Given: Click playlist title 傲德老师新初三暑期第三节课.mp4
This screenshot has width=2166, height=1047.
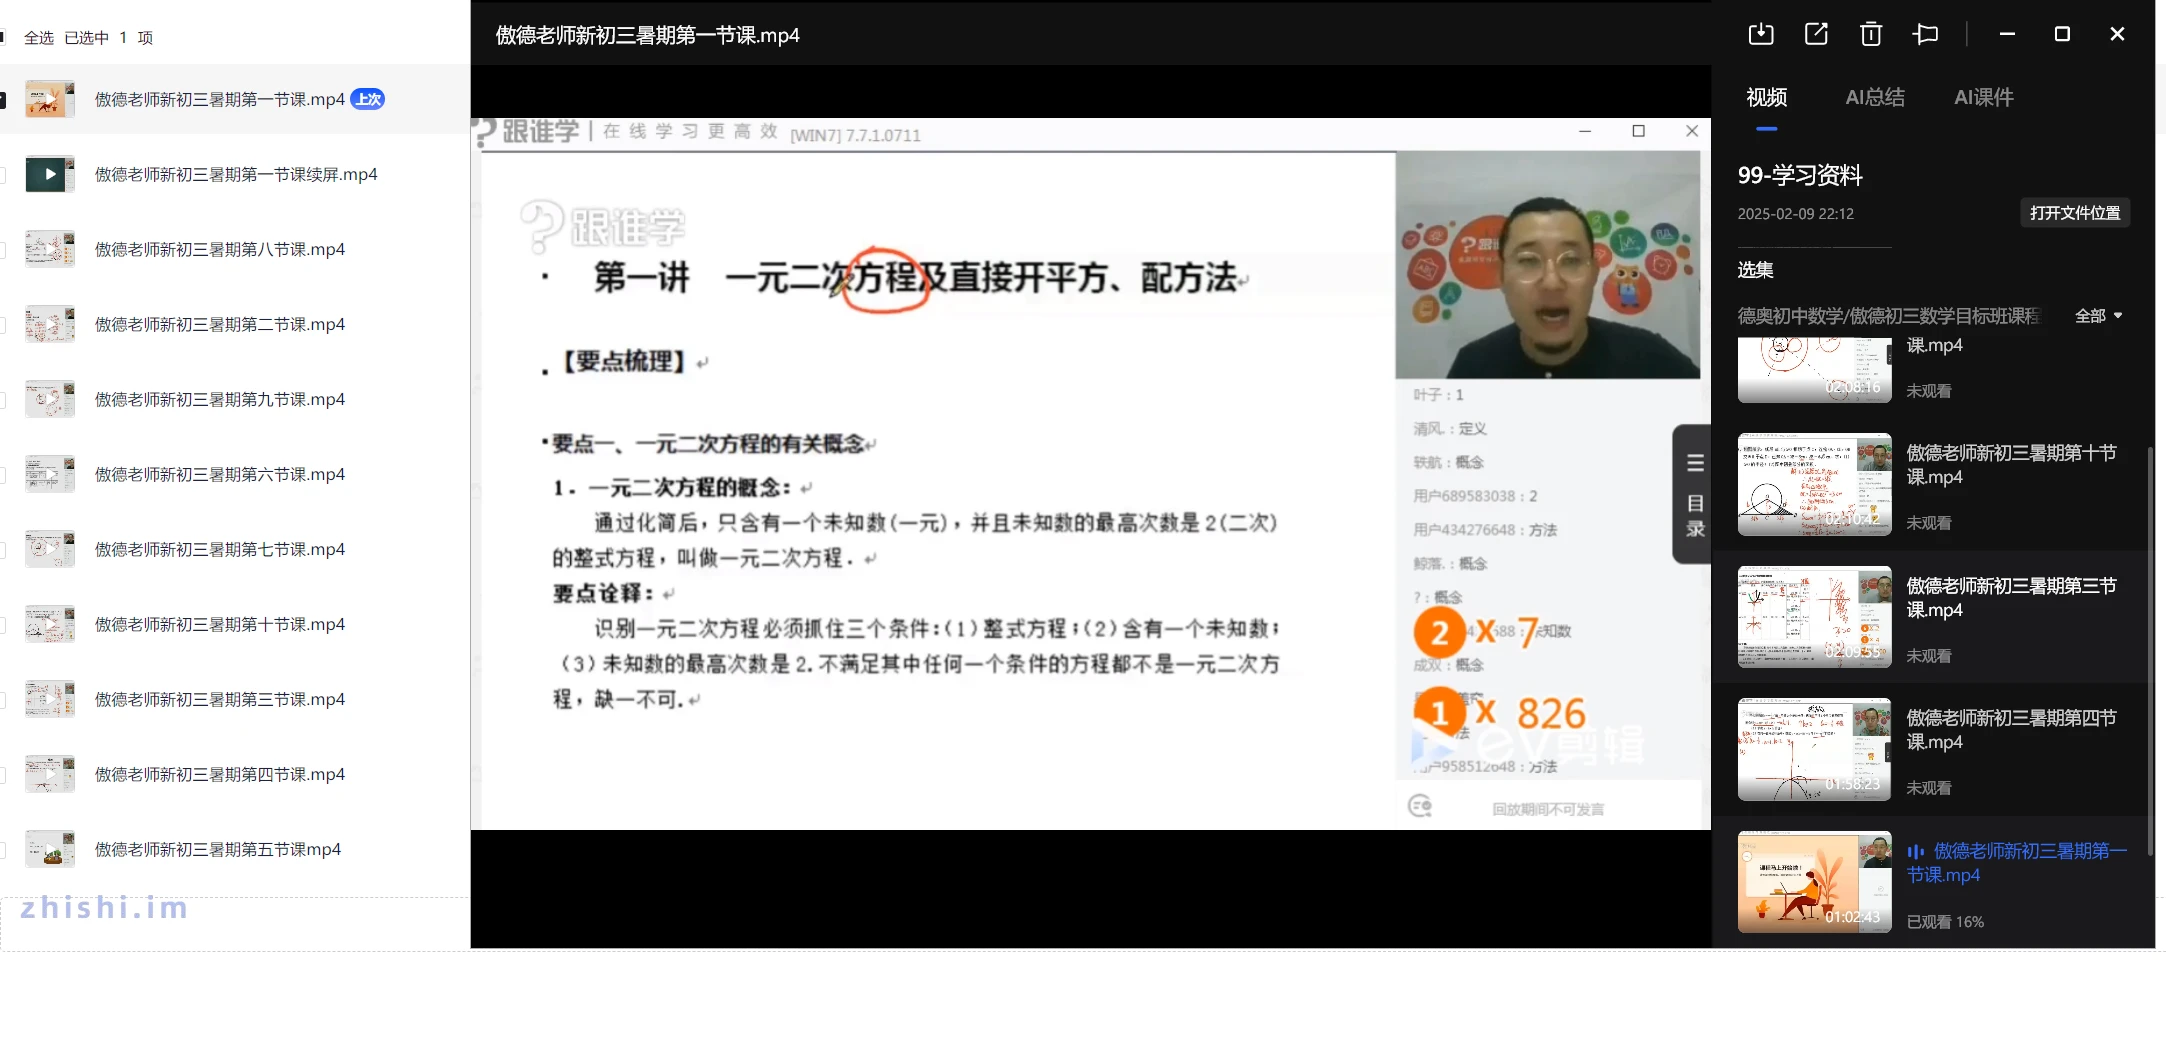Looking at the screenshot, I should (2011, 598).
